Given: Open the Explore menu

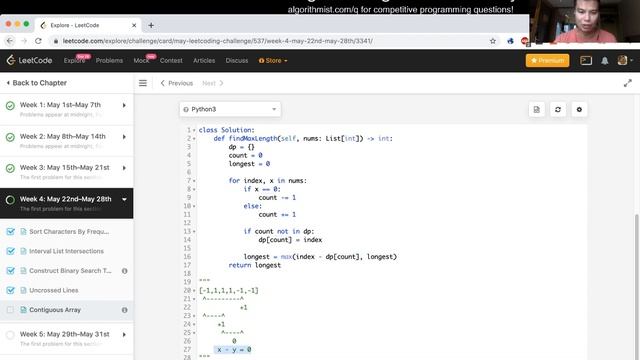Looking at the screenshot, I should pyautogui.click(x=74, y=60).
